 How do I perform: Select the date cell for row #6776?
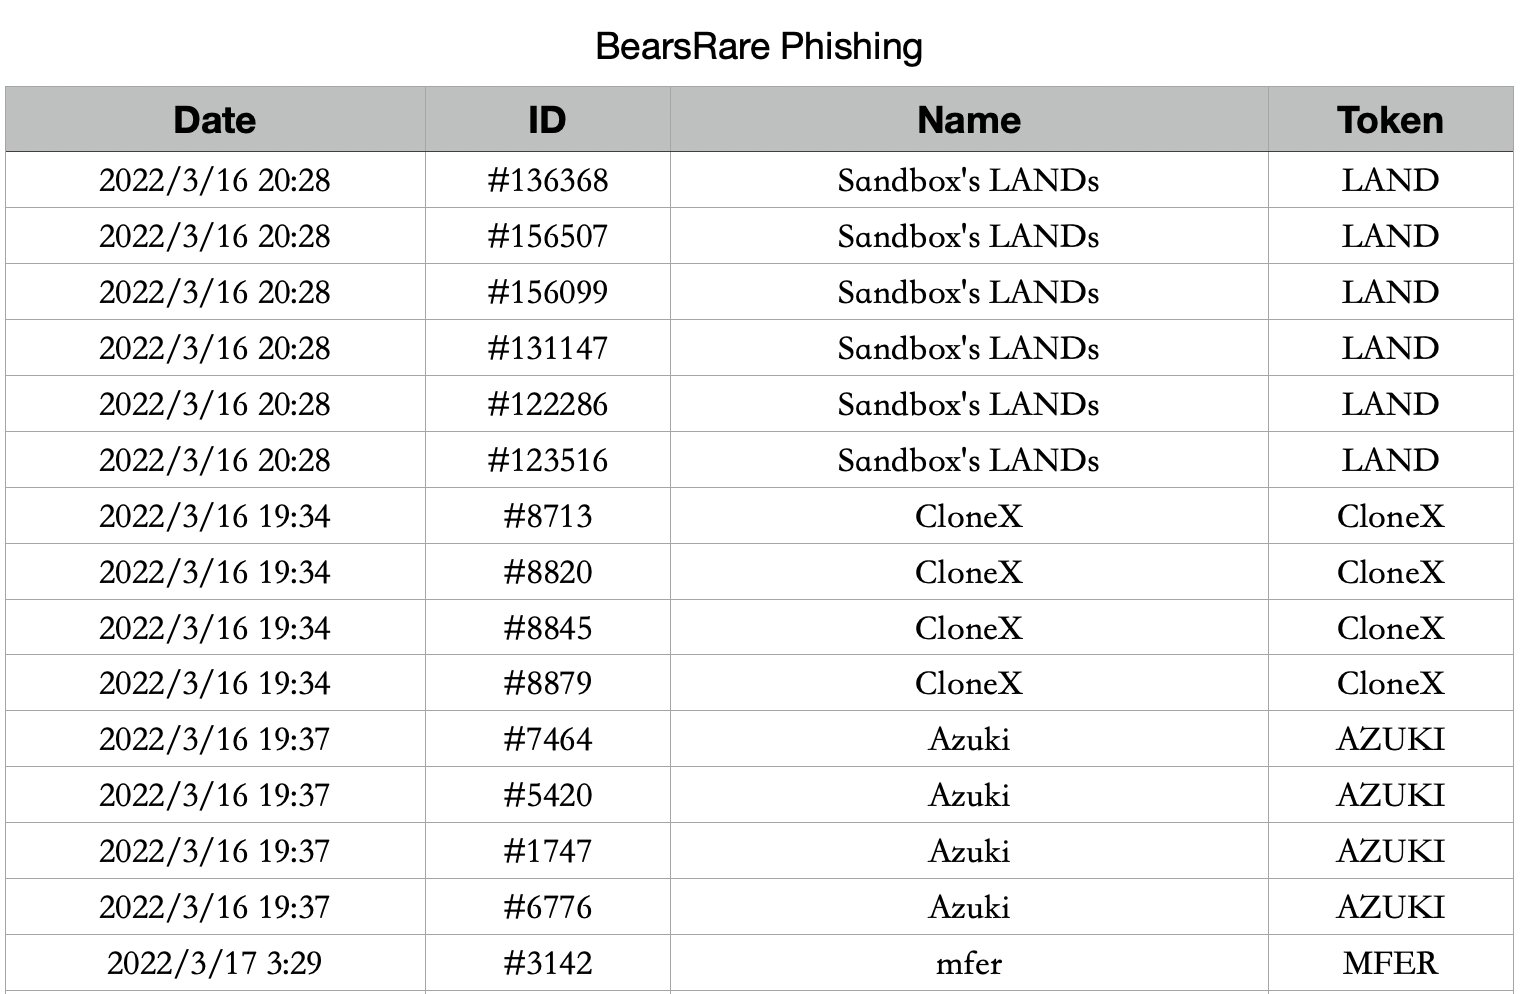coord(215,907)
